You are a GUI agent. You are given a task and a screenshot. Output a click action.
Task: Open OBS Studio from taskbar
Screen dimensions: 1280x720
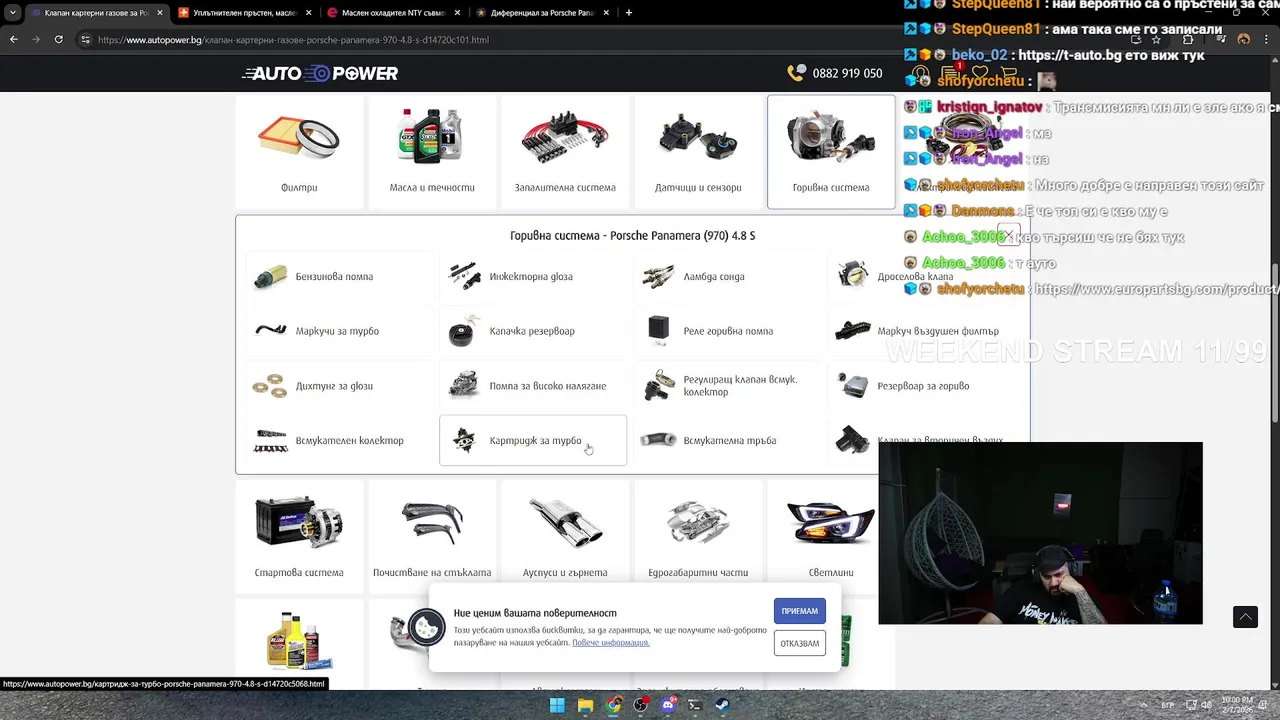point(641,705)
